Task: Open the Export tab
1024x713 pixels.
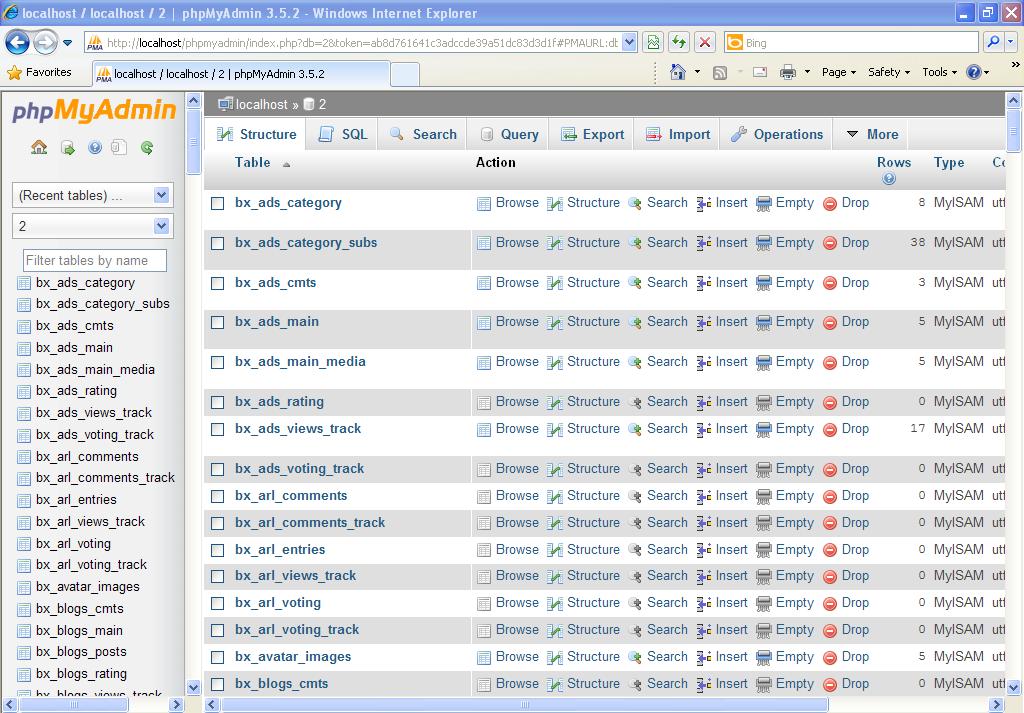Action: (x=592, y=134)
